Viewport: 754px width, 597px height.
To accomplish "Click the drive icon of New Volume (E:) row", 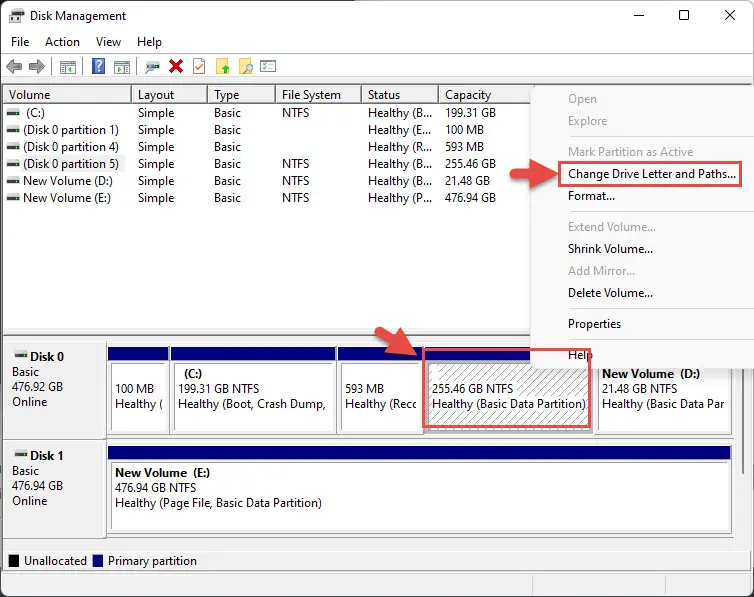I will 13,198.
